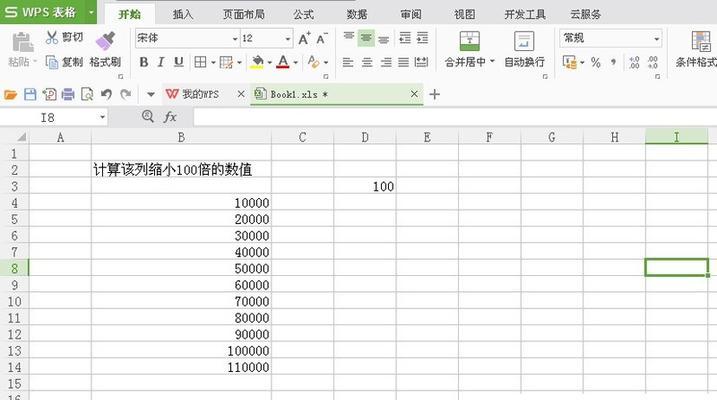Viewport: 717px width, 400px height.
Task: Open the Cloud Services tab
Action: point(585,14)
